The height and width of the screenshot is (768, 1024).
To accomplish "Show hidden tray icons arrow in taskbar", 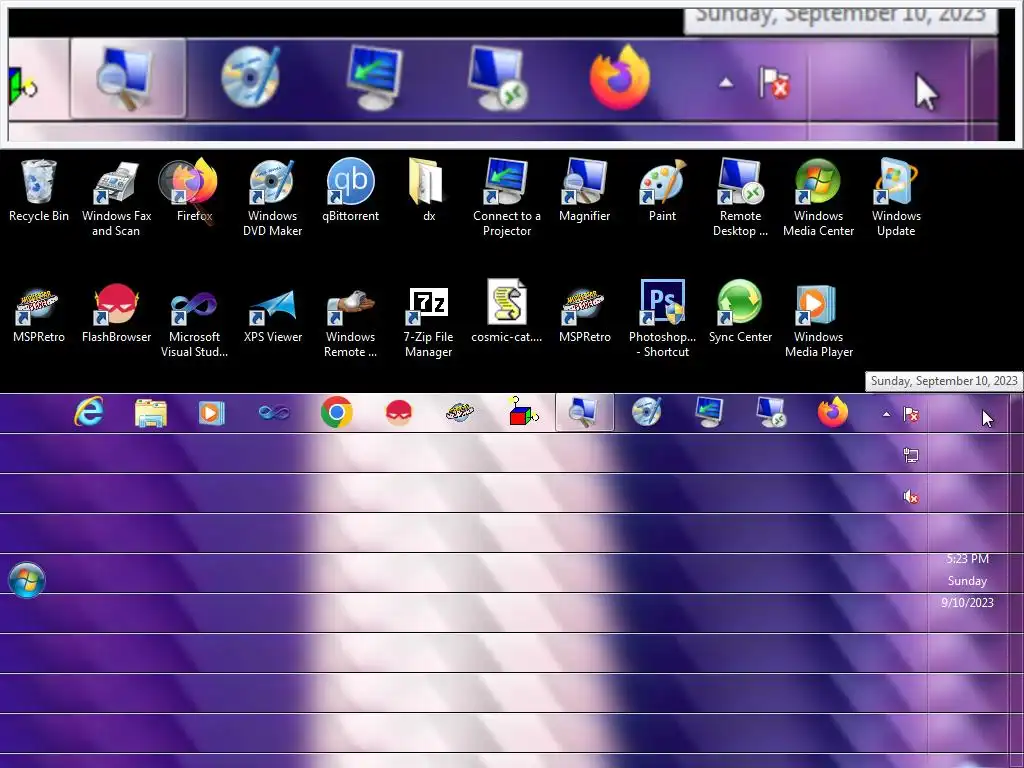I will click(x=886, y=414).
